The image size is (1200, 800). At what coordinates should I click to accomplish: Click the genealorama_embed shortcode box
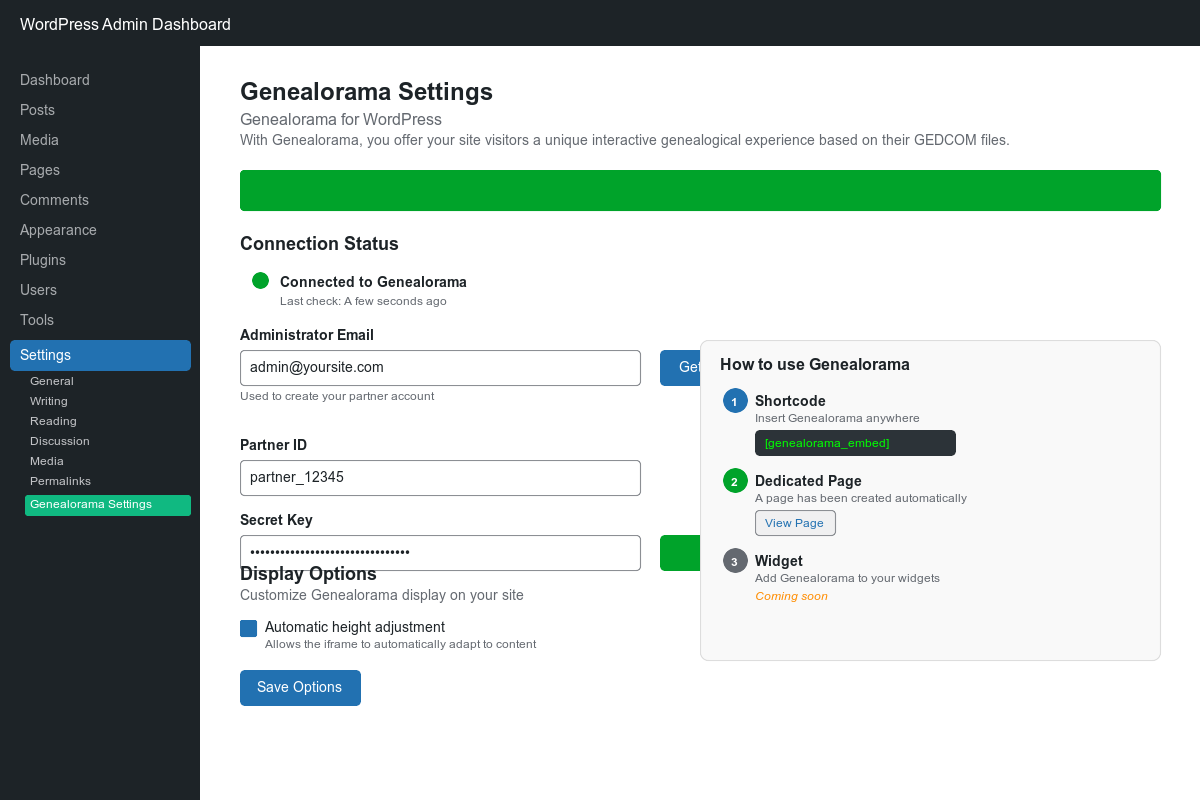coord(855,443)
